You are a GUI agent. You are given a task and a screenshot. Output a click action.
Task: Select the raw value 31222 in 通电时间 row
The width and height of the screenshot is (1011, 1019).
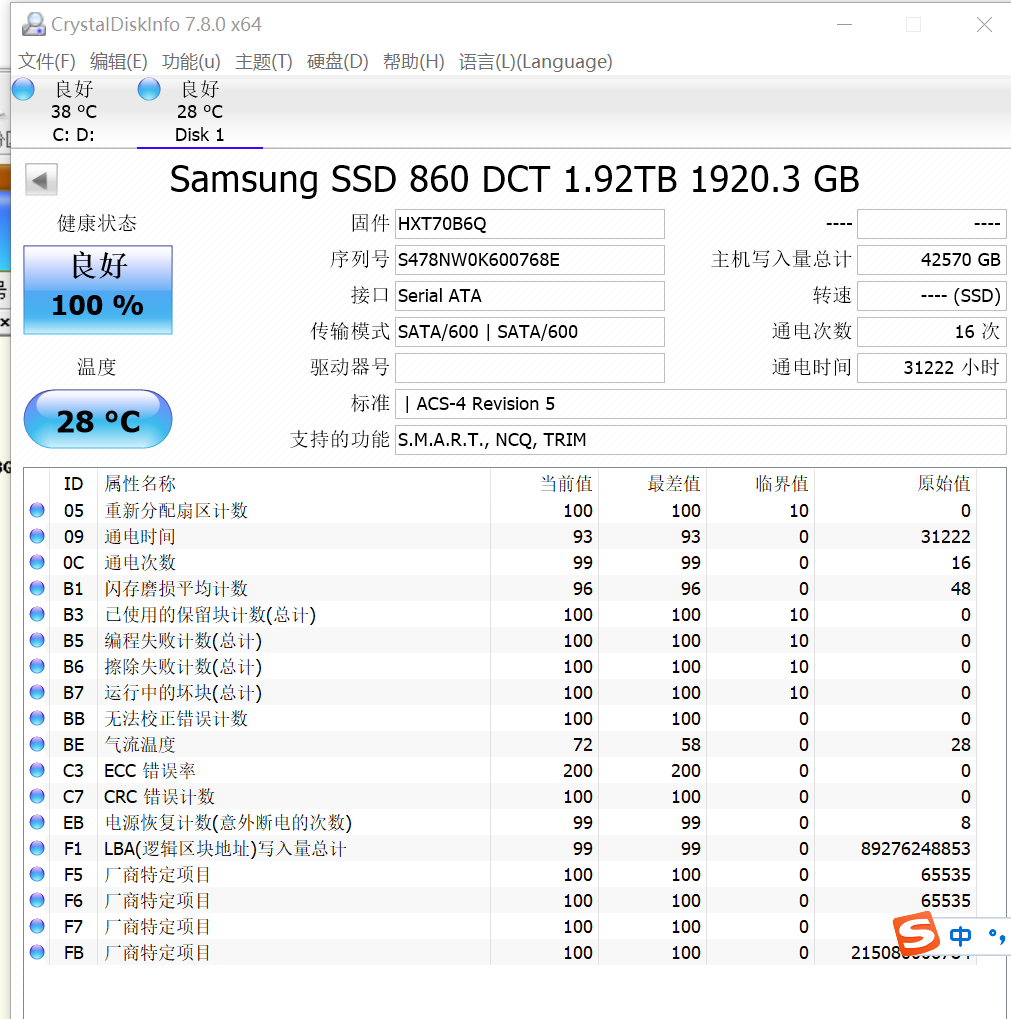click(945, 537)
